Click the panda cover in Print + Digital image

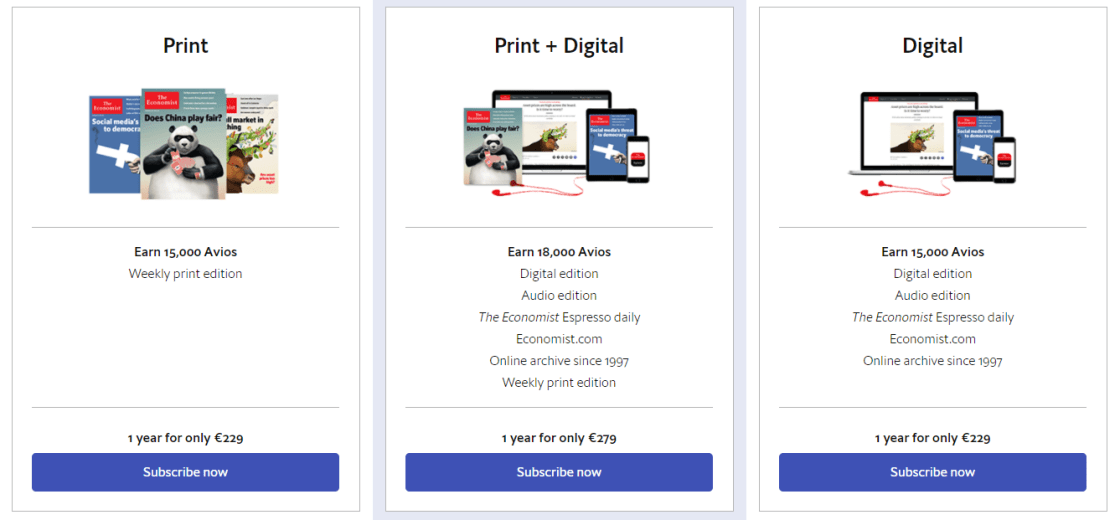pyautogui.click(x=492, y=146)
